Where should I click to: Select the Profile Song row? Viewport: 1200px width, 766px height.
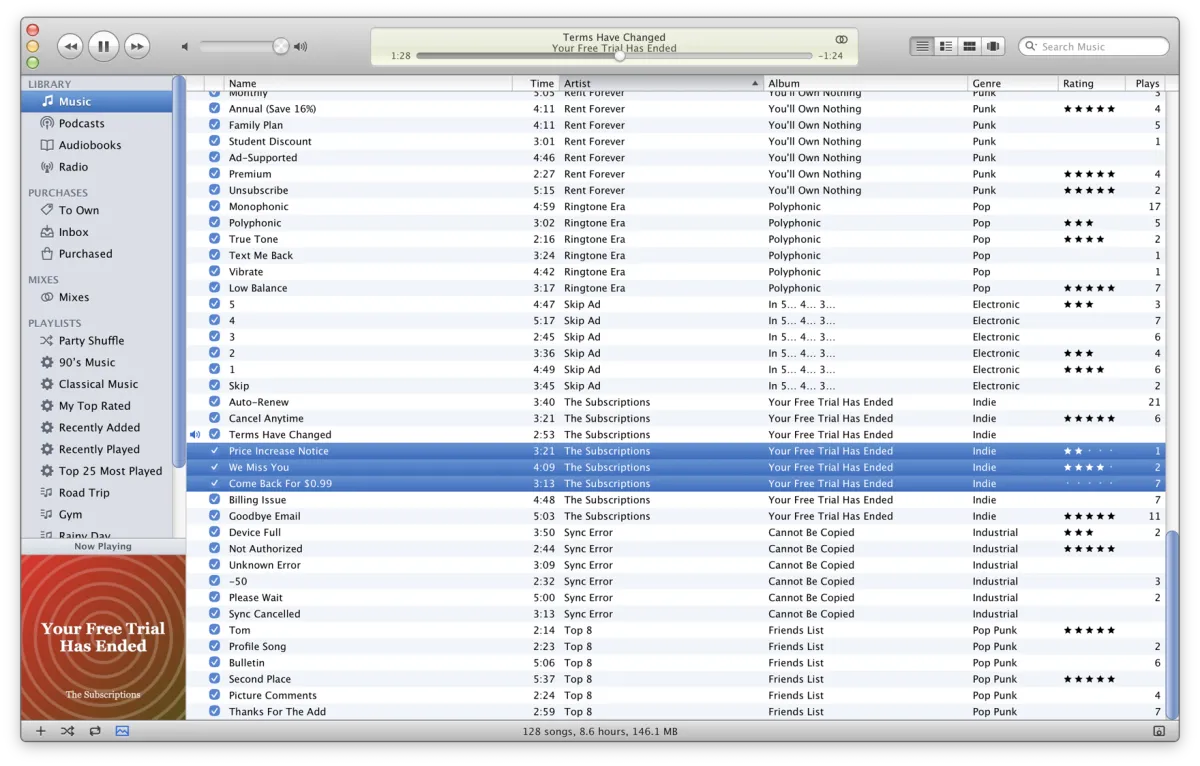[676, 646]
